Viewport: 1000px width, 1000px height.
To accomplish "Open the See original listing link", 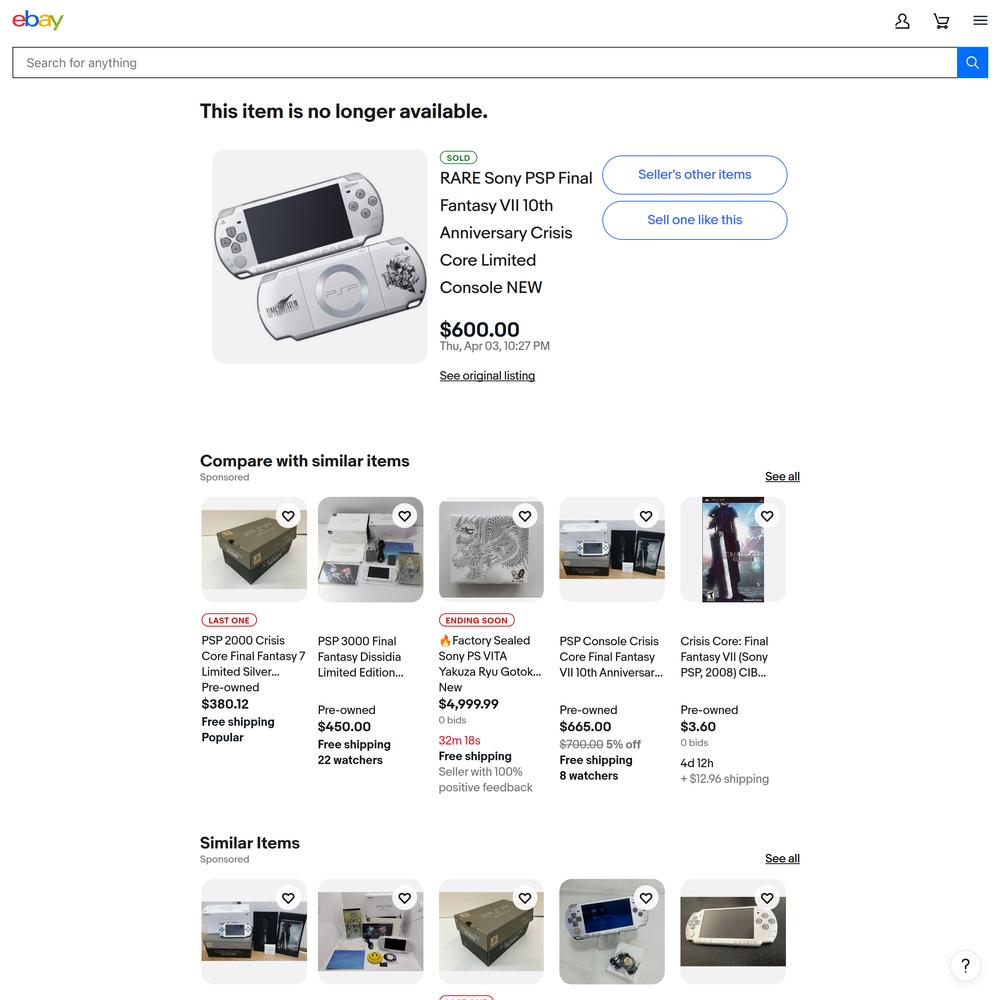I will click(x=487, y=376).
